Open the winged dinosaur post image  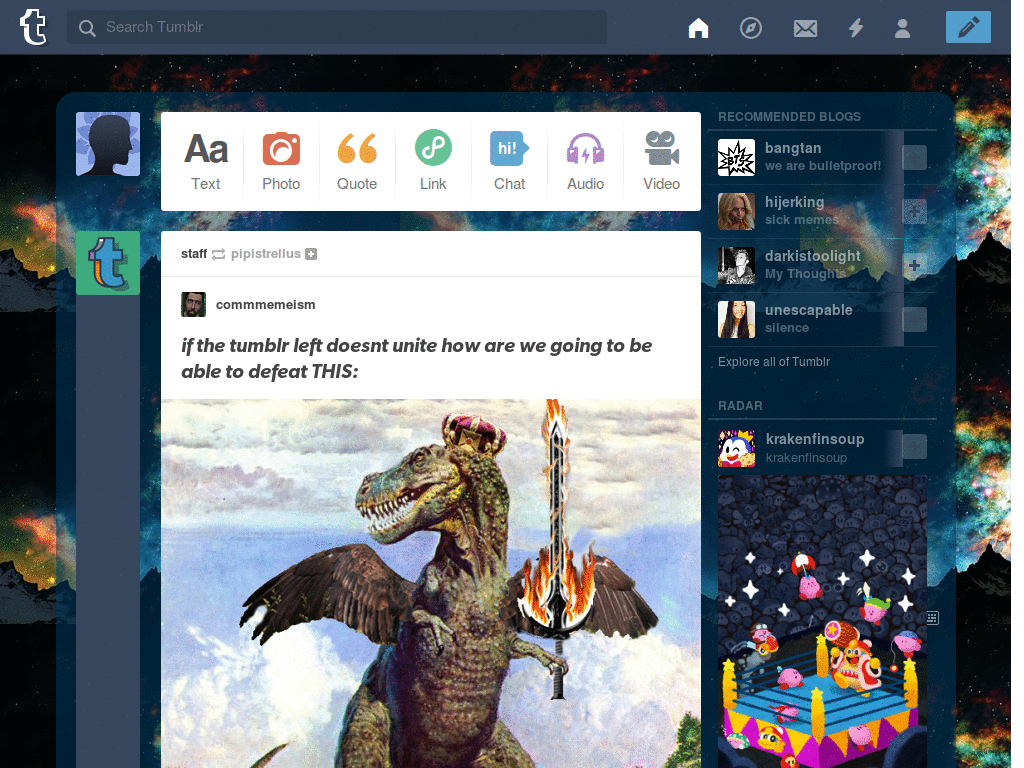[431, 583]
